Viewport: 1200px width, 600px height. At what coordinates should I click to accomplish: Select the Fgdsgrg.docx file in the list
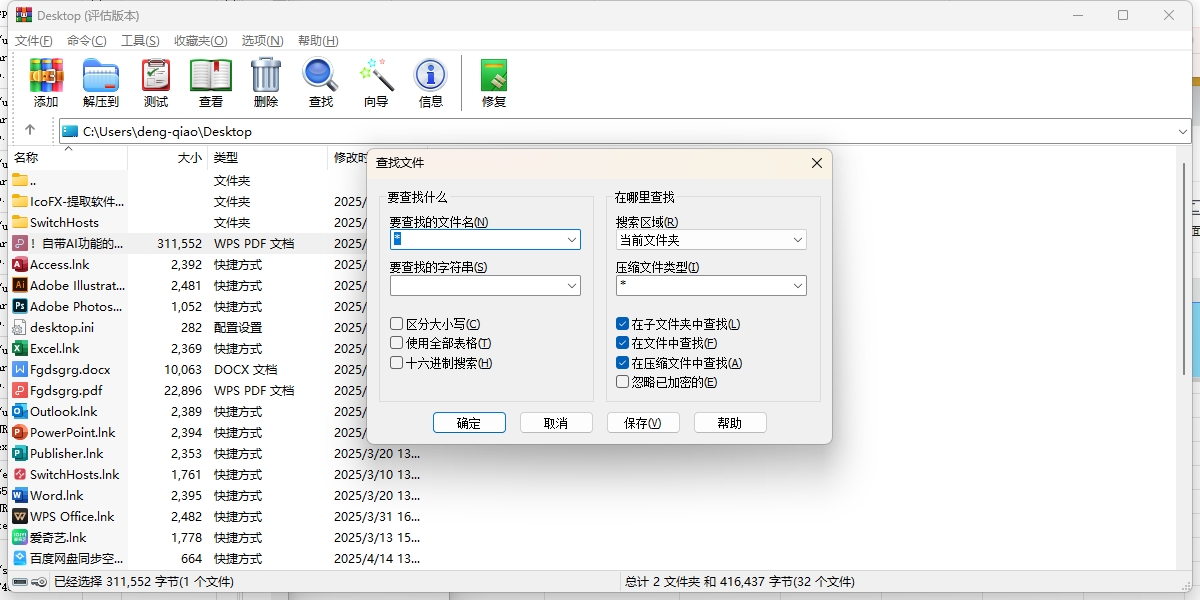coord(68,369)
